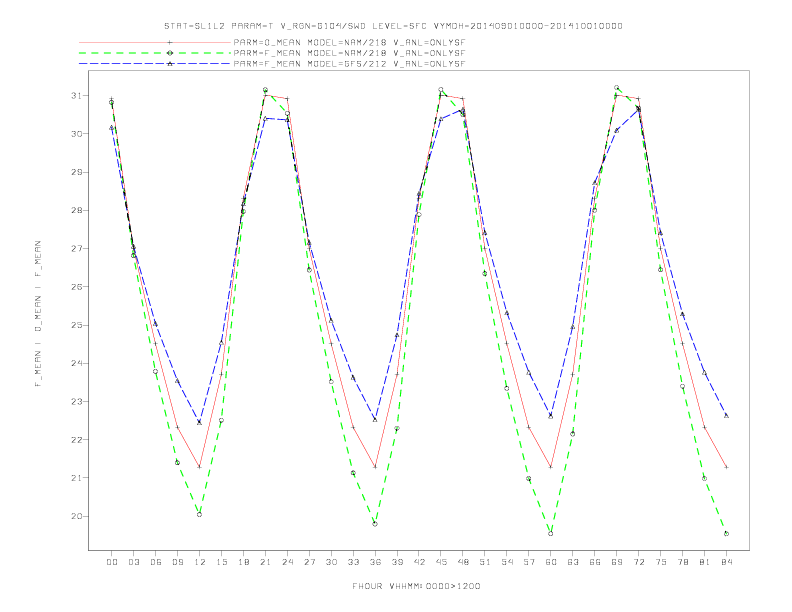Click x-axis forecast hour label 03
The height and width of the screenshot is (612, 792).
coord(133,562)
